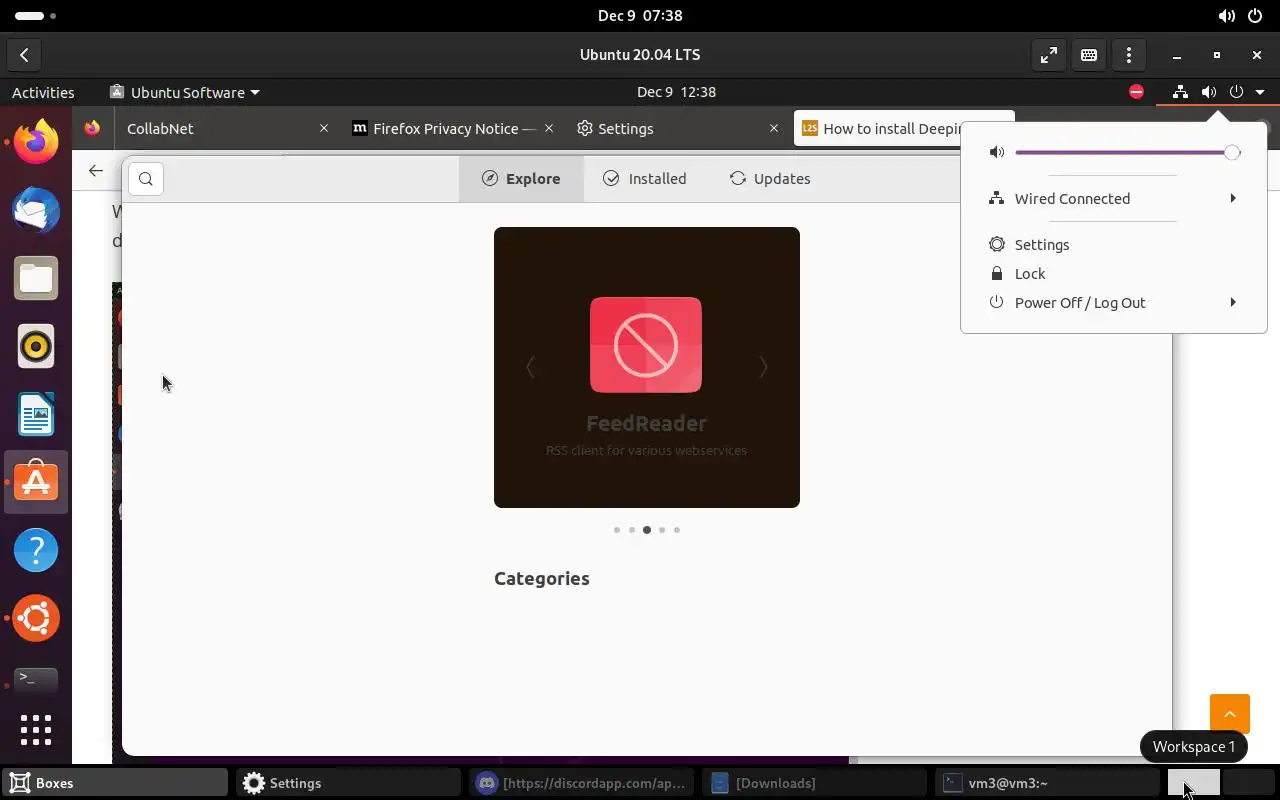Click the Ubuntu logo dock icon
The width and height of the screenshot is (1280, 800).
click(36, 618)
